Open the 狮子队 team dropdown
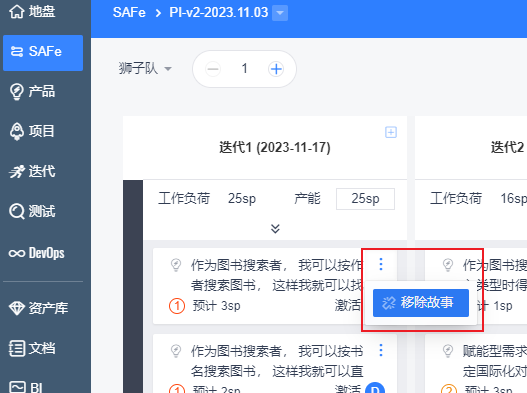 coord(145,69)
